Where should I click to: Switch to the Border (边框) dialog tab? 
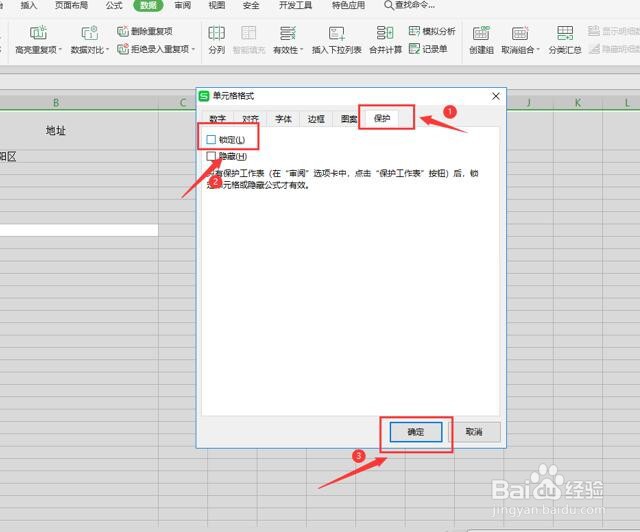pyautogui.click(x=316, y=119)
